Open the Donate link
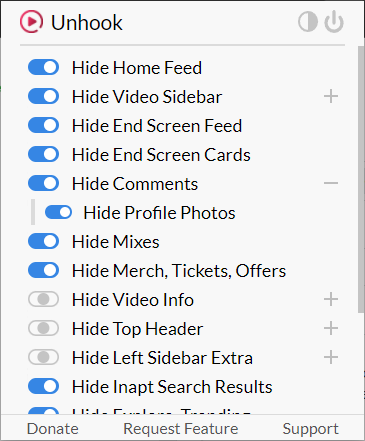Image resolution: width=365 pixels, height=441 pixels. [x=53, y=429]
